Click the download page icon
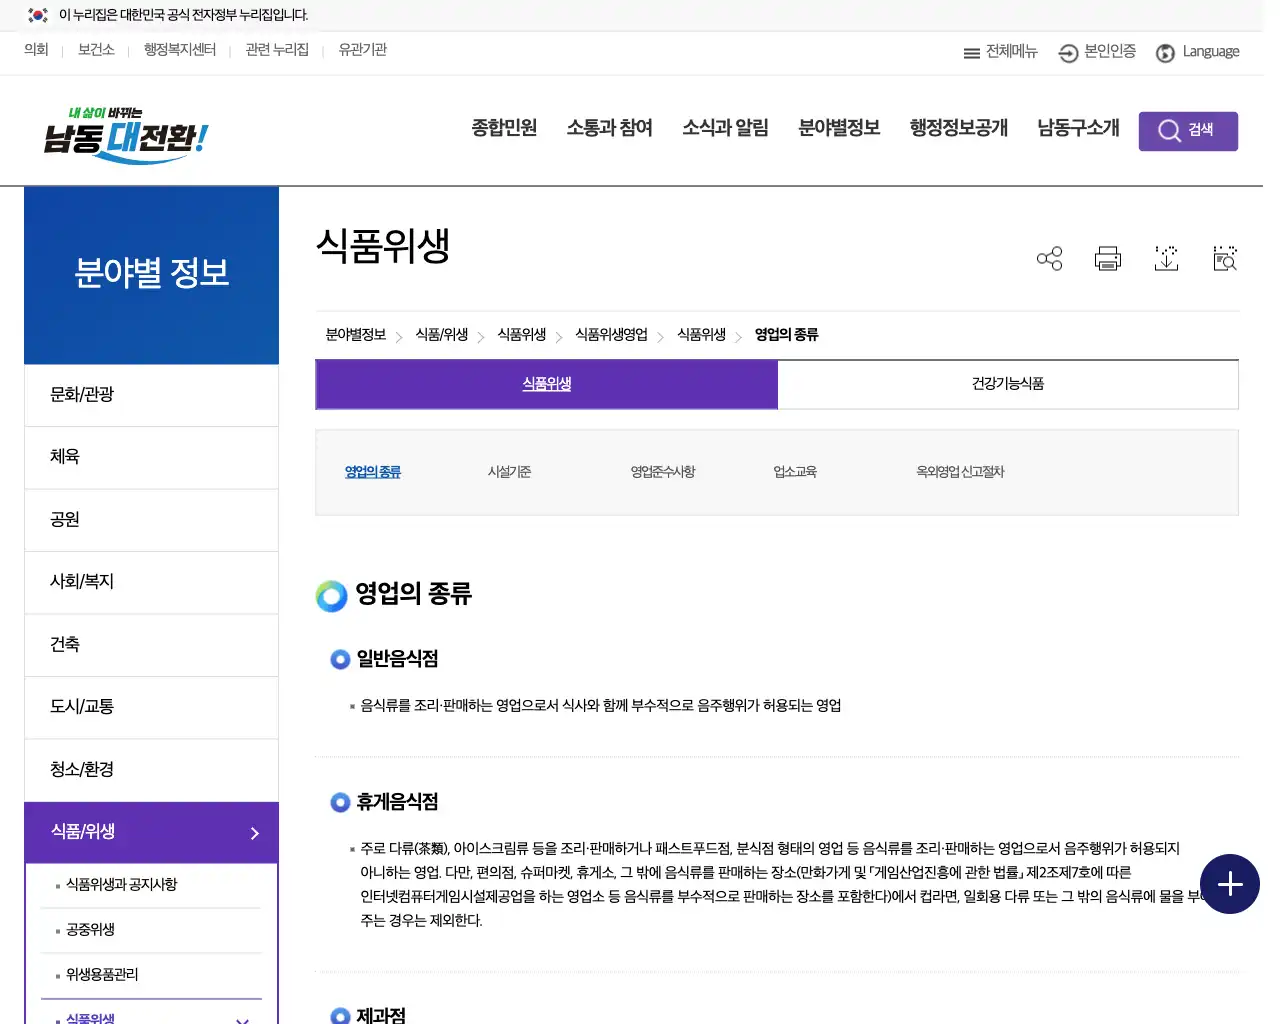The width and height of the screenshot is (1280, 1024). click(1166, 259)
